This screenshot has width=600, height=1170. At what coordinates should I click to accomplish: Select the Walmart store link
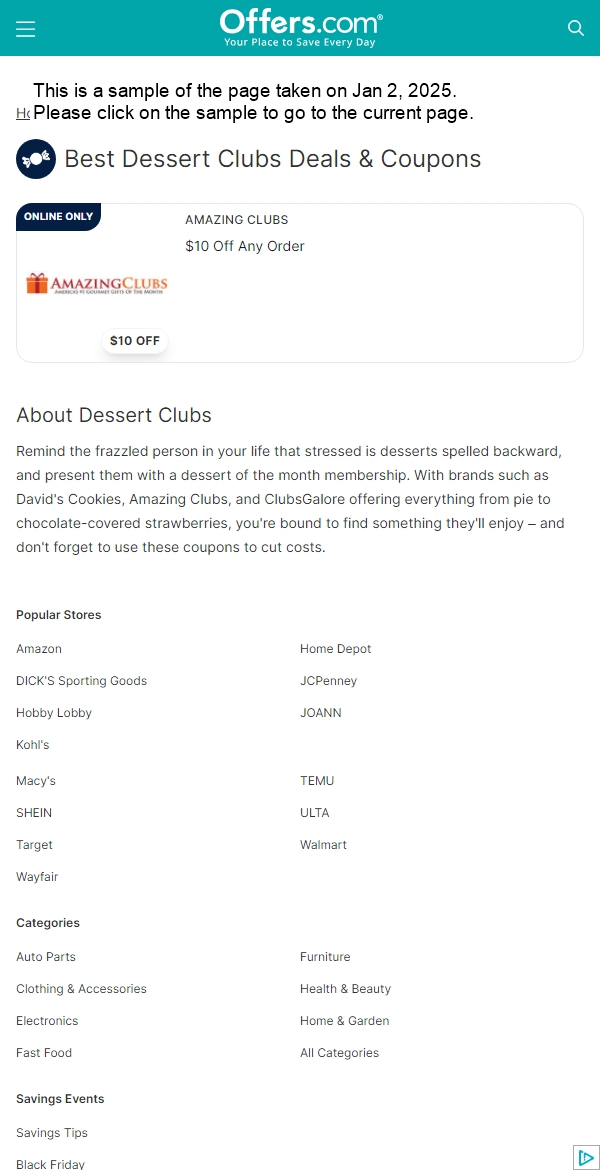(x=323, y=845)
